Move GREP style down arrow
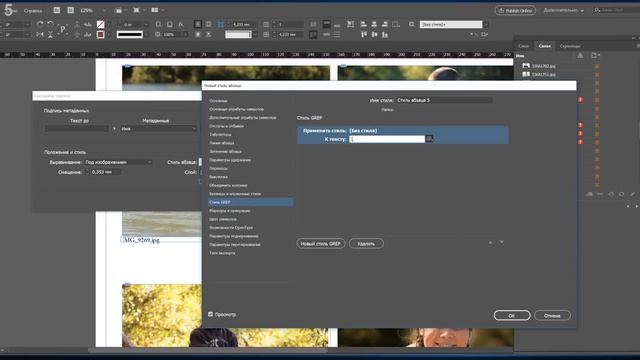Viewport: 640px width, 360px height. click(502, 242)
